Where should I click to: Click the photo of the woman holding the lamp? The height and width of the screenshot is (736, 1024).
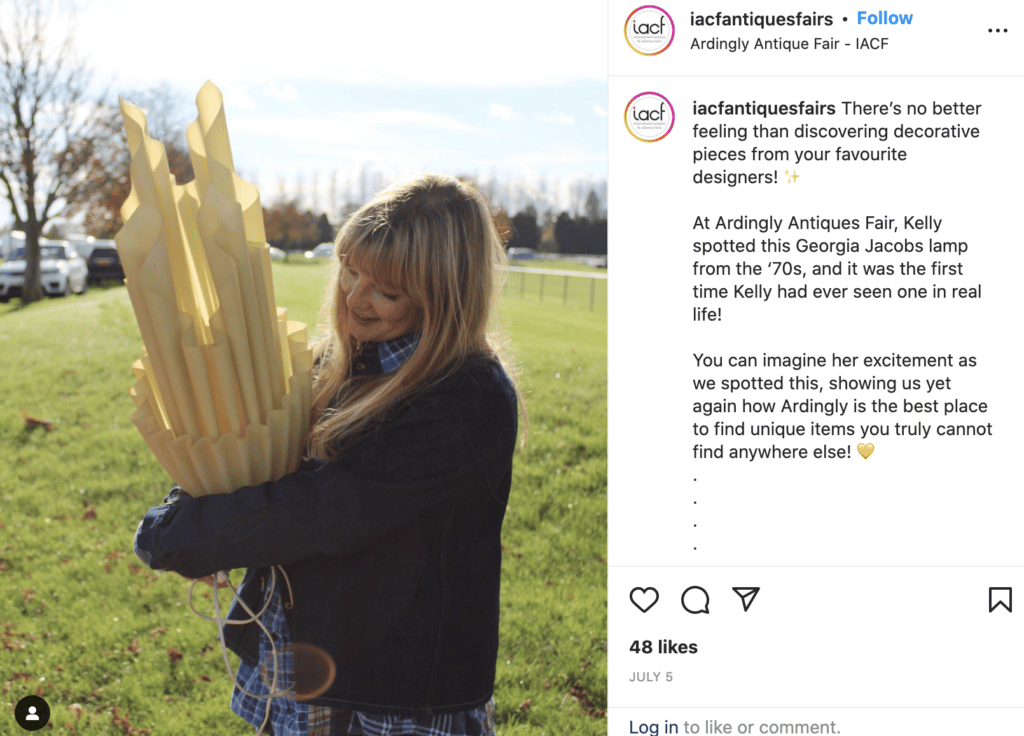click(x=304, y=368)
